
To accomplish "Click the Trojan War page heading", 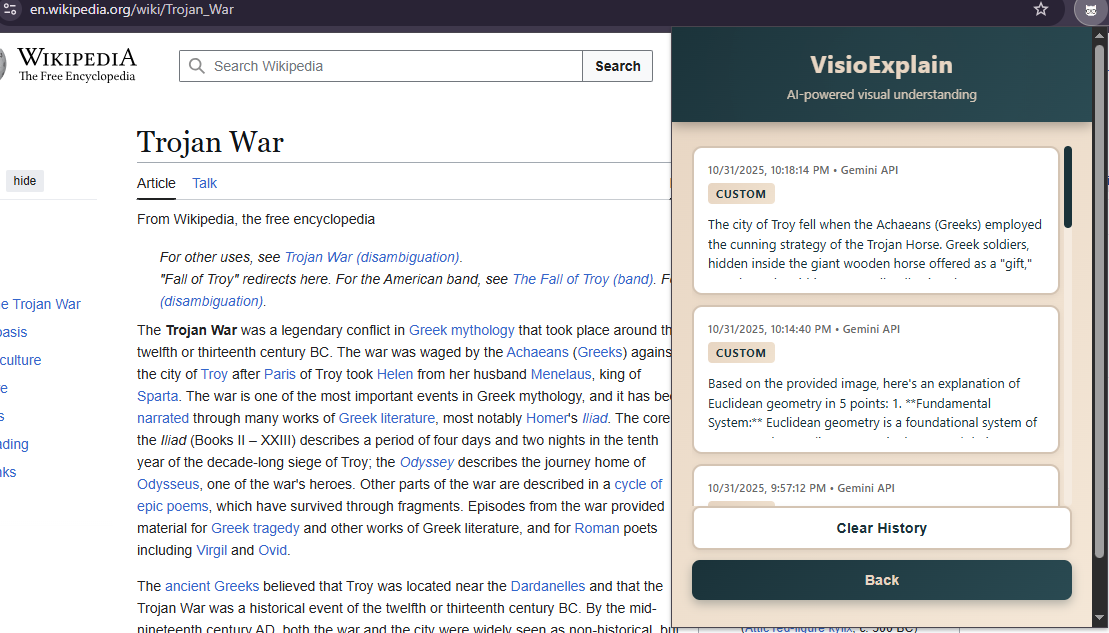I will coord(210,141).
